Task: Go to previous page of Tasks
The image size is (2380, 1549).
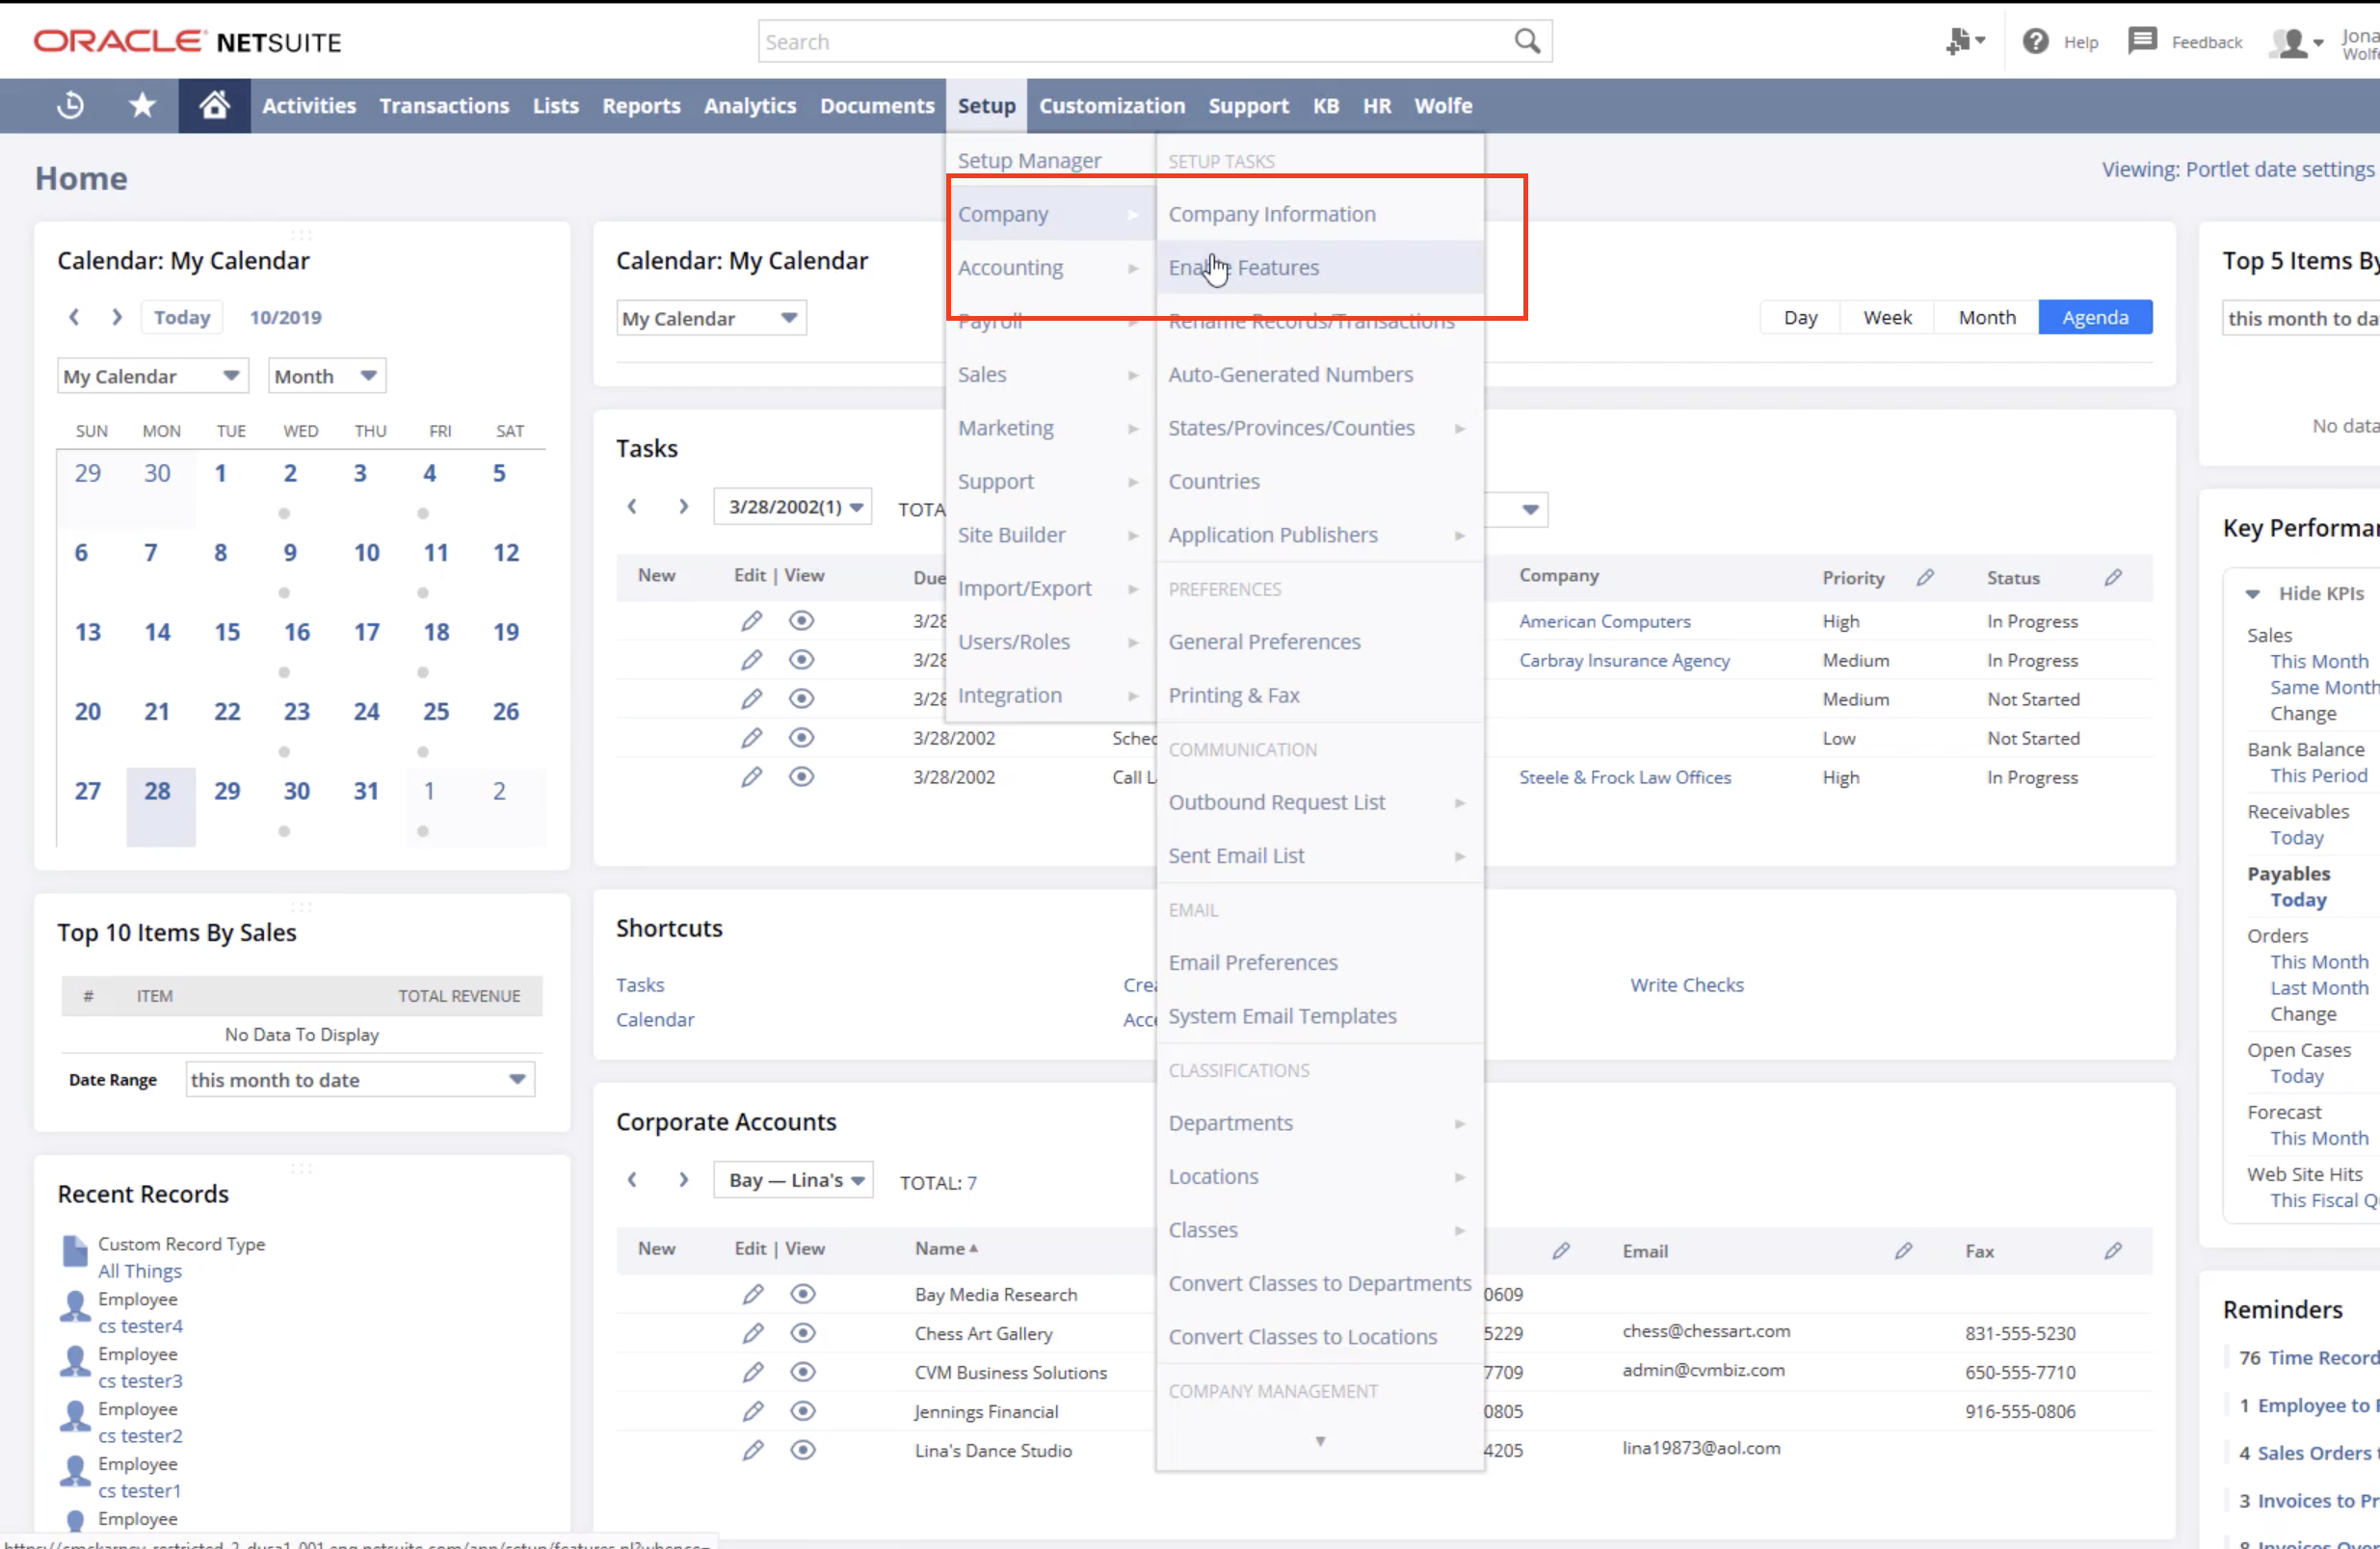Action: [x=632, y=506]
